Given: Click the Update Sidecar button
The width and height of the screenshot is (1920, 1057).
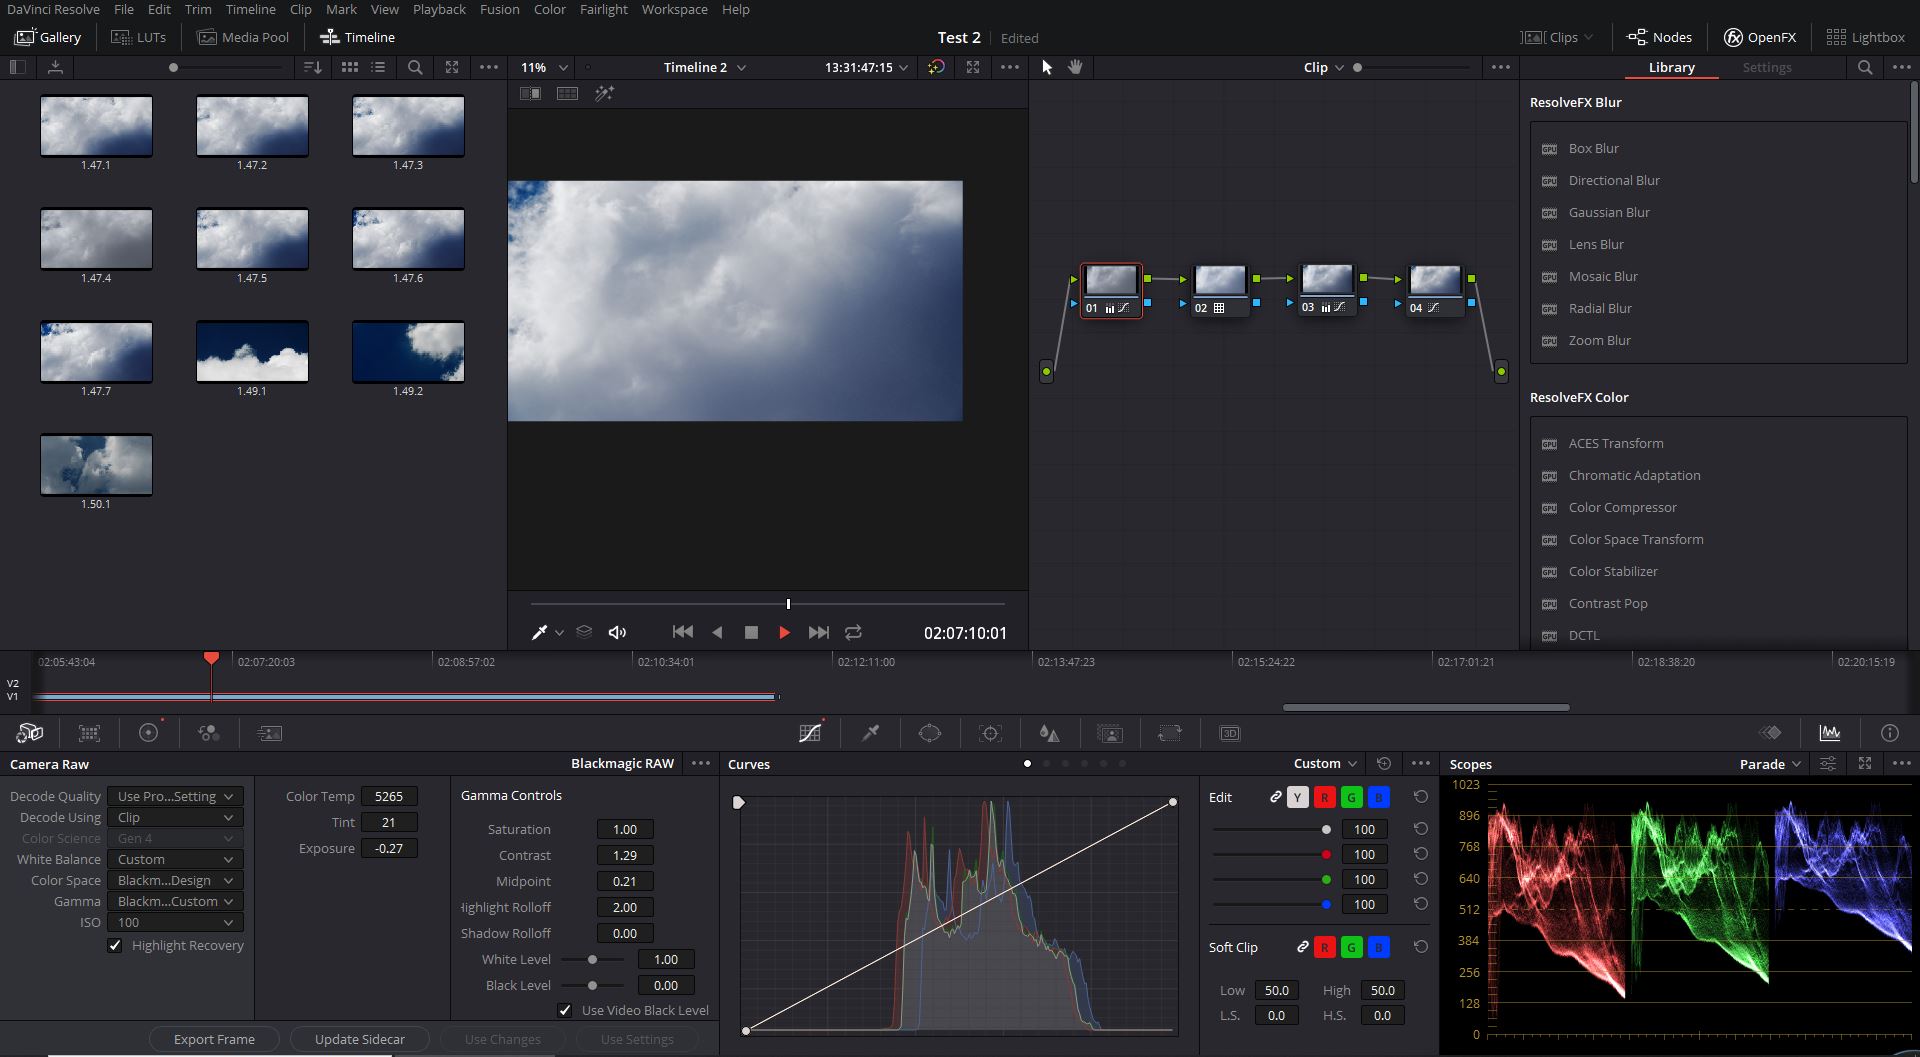Looking at the screenshot, I should pos(360,1039).
